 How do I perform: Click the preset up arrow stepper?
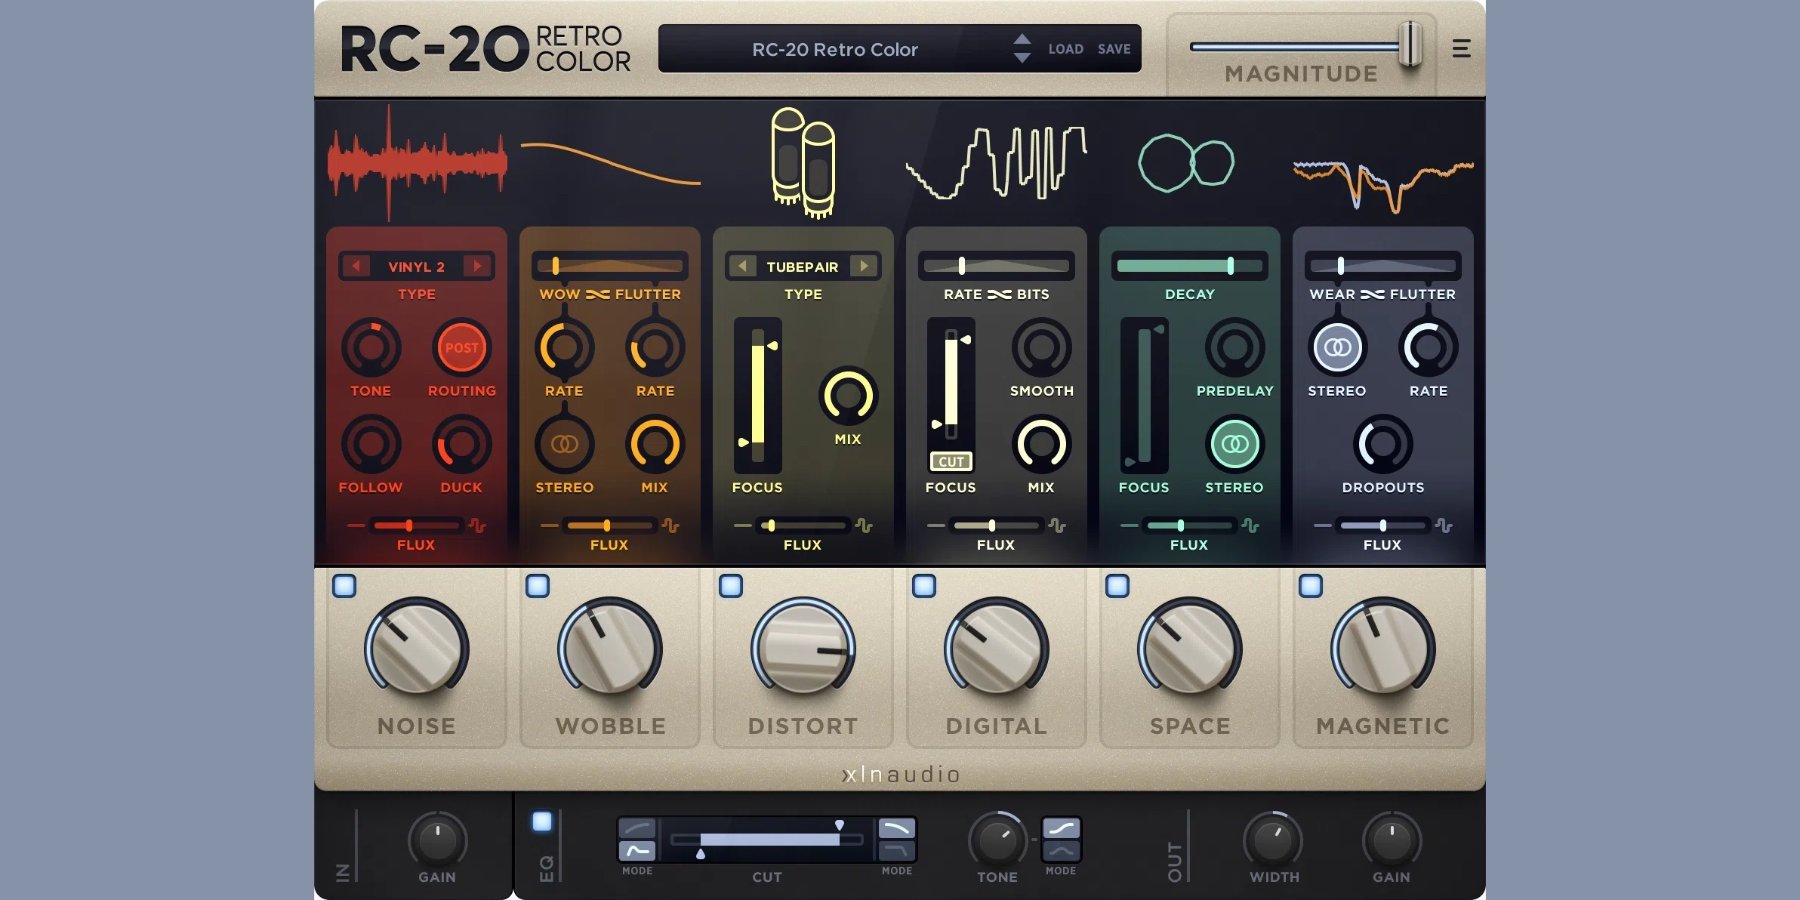[1022, 41]
